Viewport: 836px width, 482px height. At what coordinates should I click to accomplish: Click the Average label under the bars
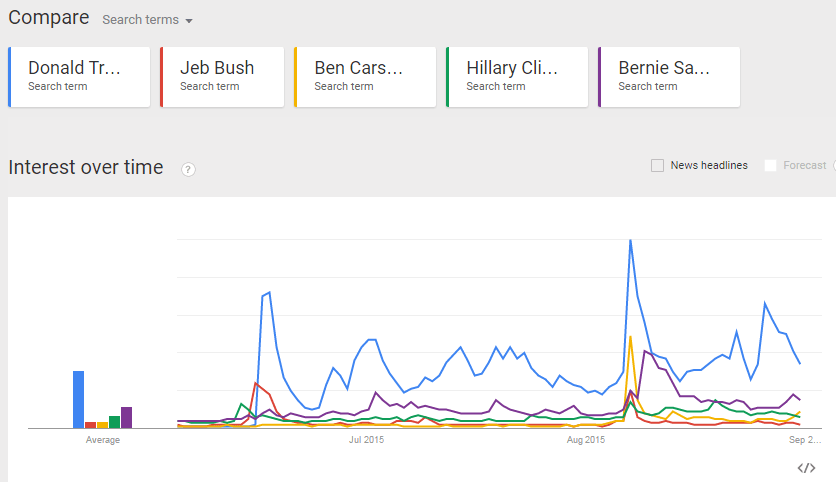coord(102,440)
